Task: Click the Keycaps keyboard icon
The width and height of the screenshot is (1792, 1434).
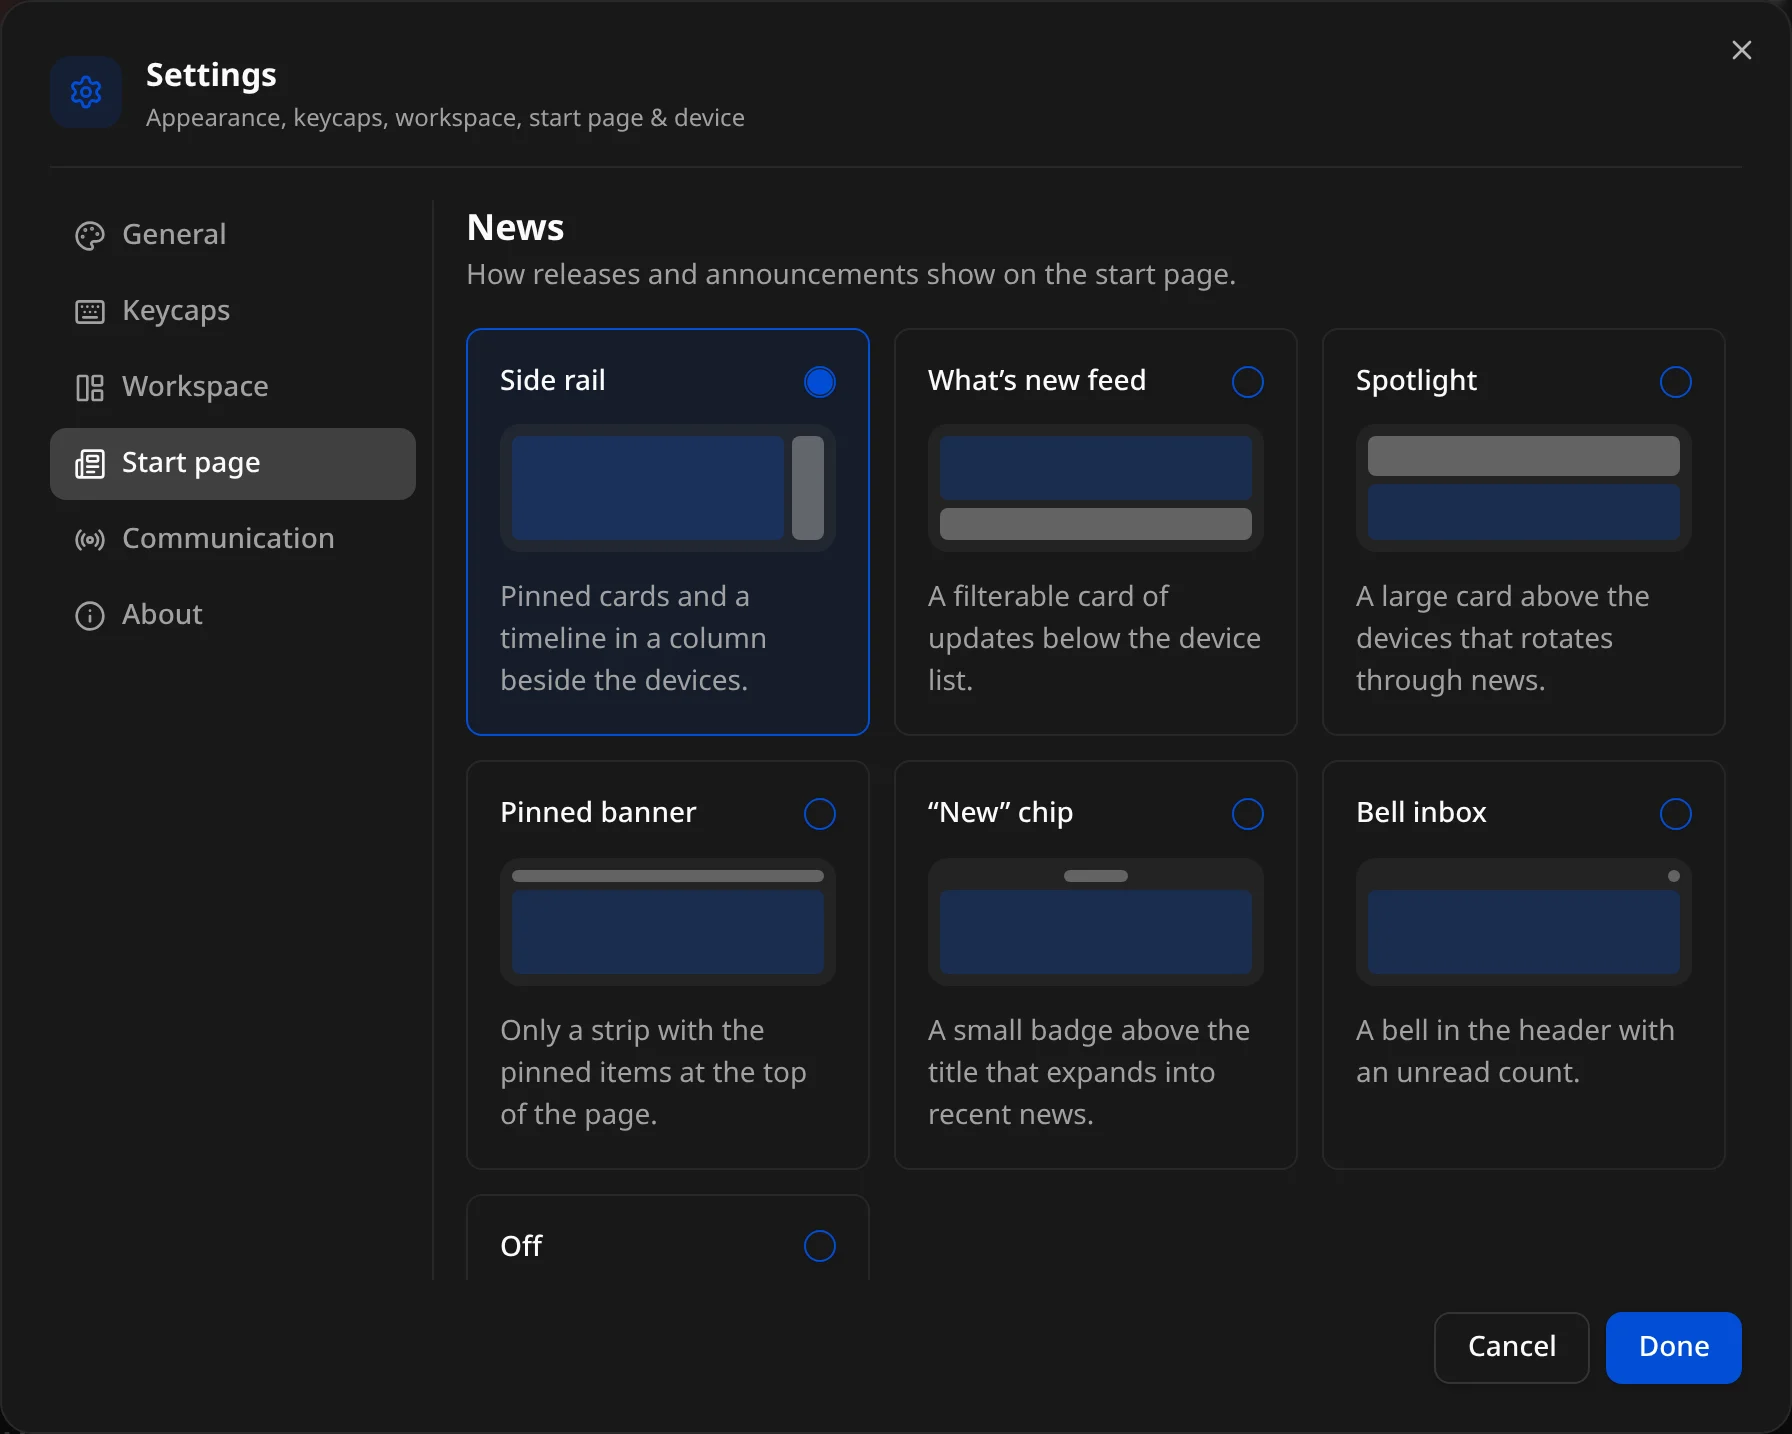Action: click(90, 312)
